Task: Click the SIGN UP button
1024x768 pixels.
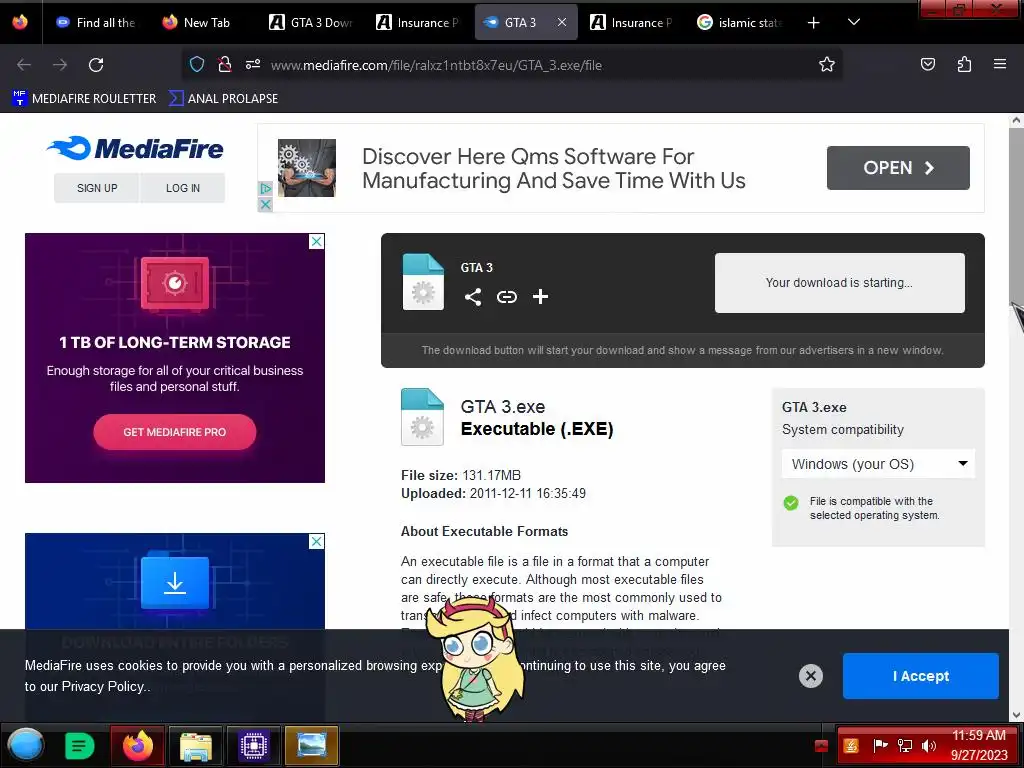Action: coord(97,188)
